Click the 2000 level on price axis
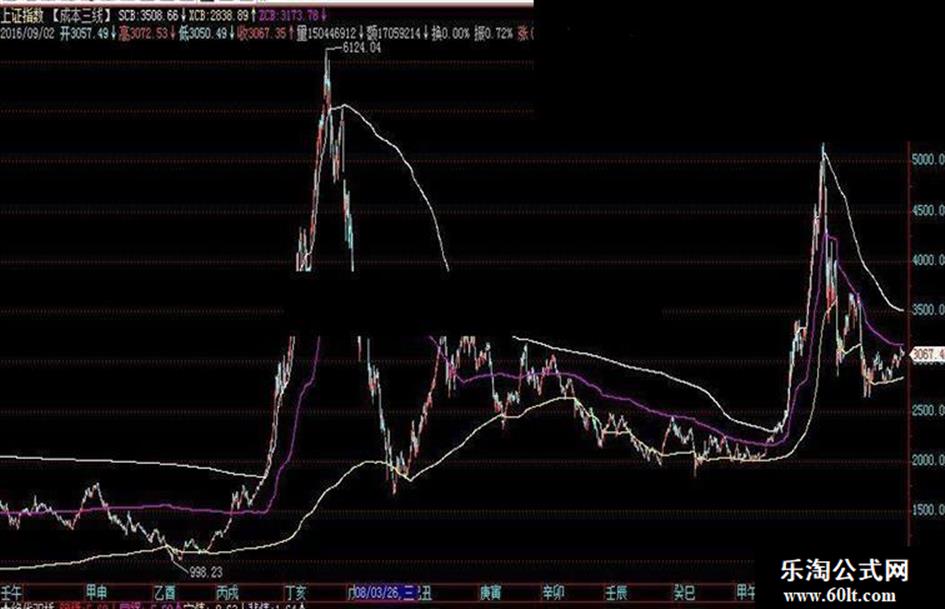This screenshot has width=945, height=609. tap(928, 460)
